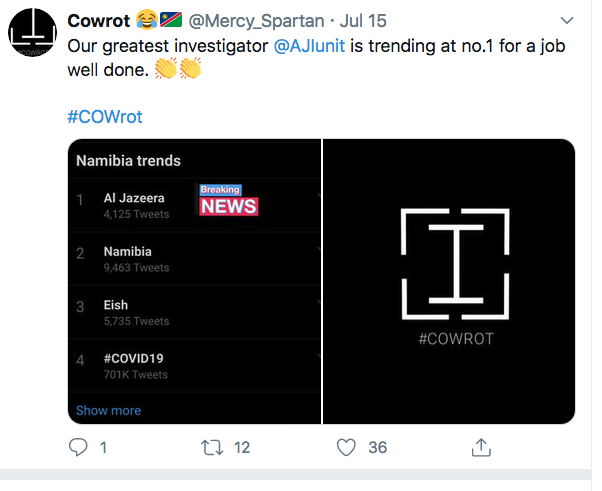Open the #COWROT logo image

coord(449,281)
